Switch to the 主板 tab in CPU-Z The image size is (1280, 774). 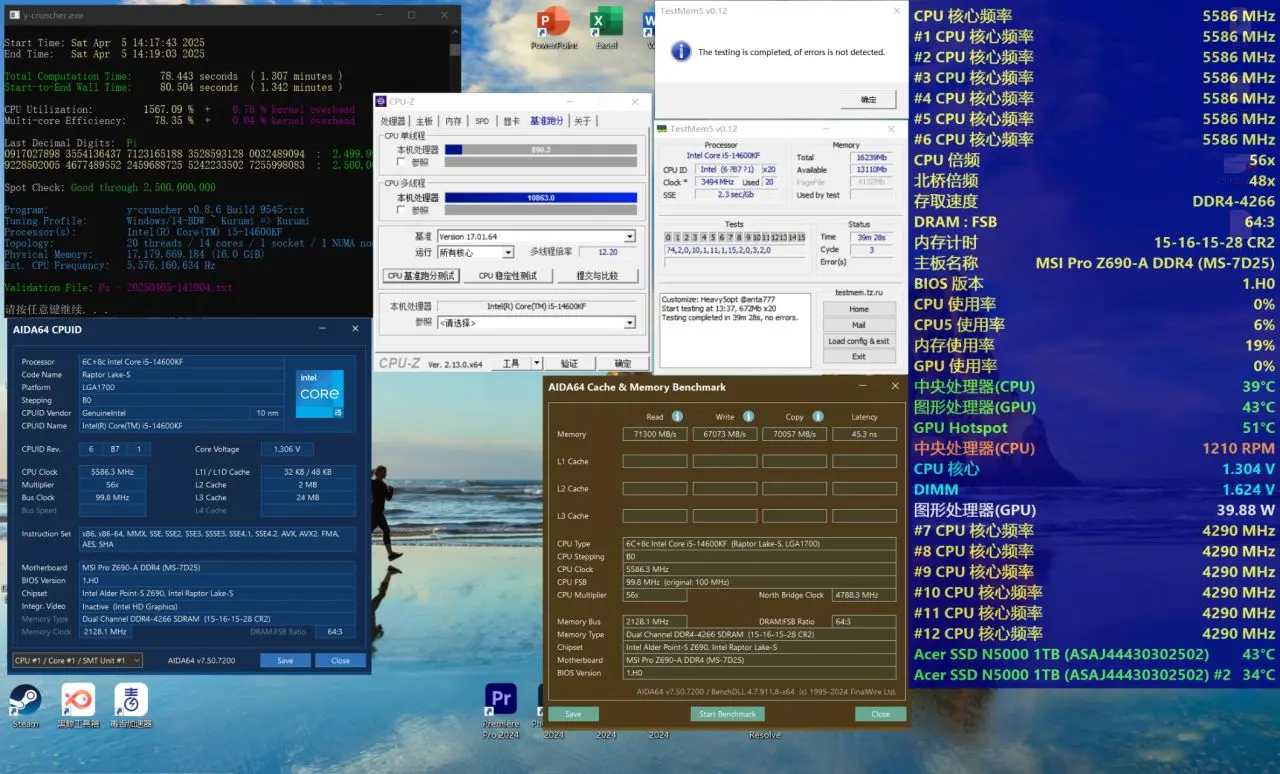pyautogui.click(x=424, y=121)
